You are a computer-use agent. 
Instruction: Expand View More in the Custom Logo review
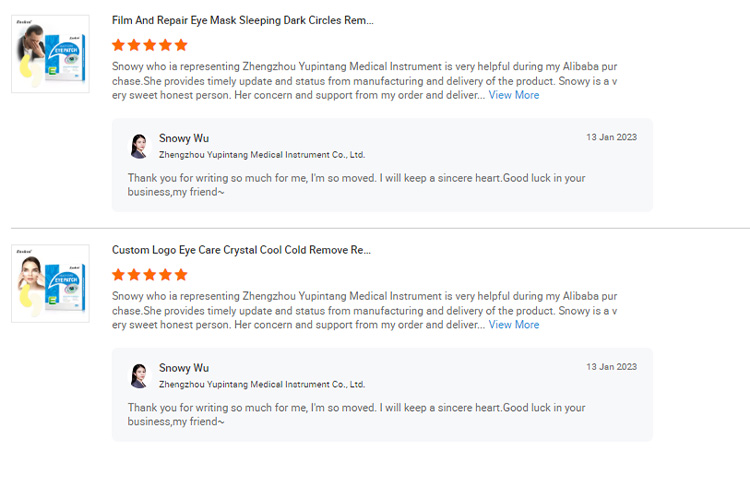[x=513, y=325]
